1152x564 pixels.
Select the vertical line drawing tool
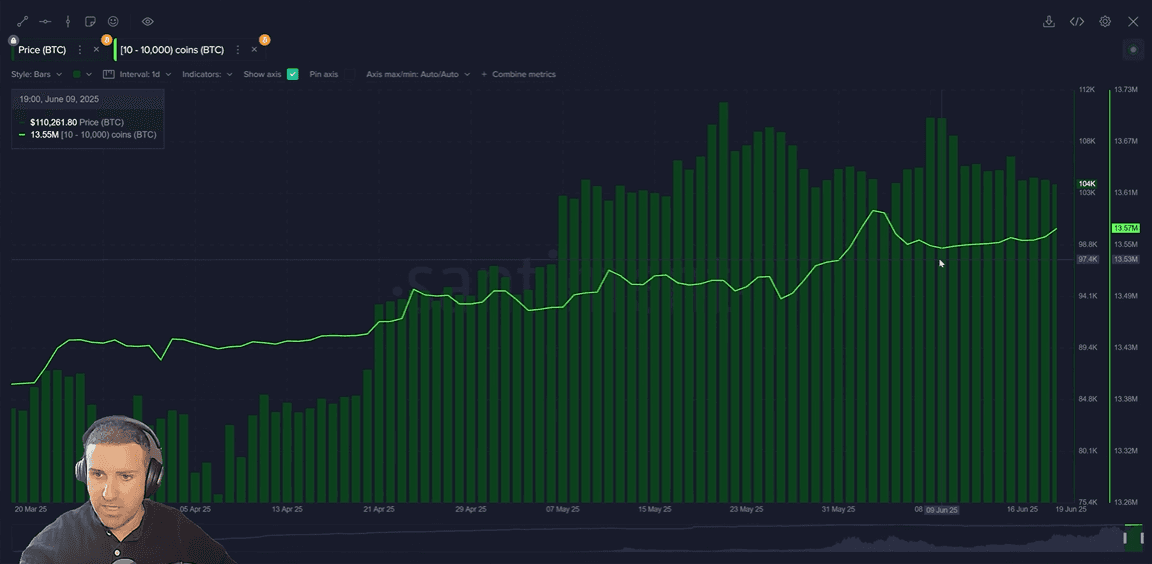[x=68, y=21]
